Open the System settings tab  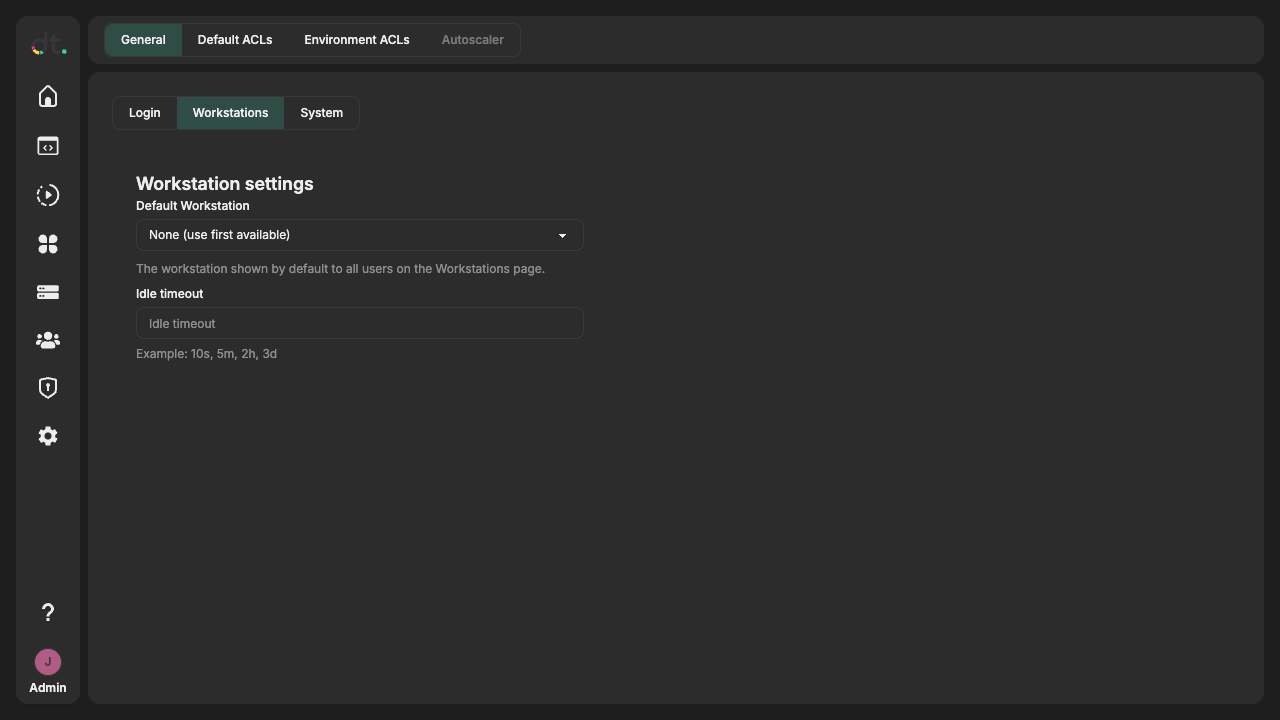[x=320, y=113]
